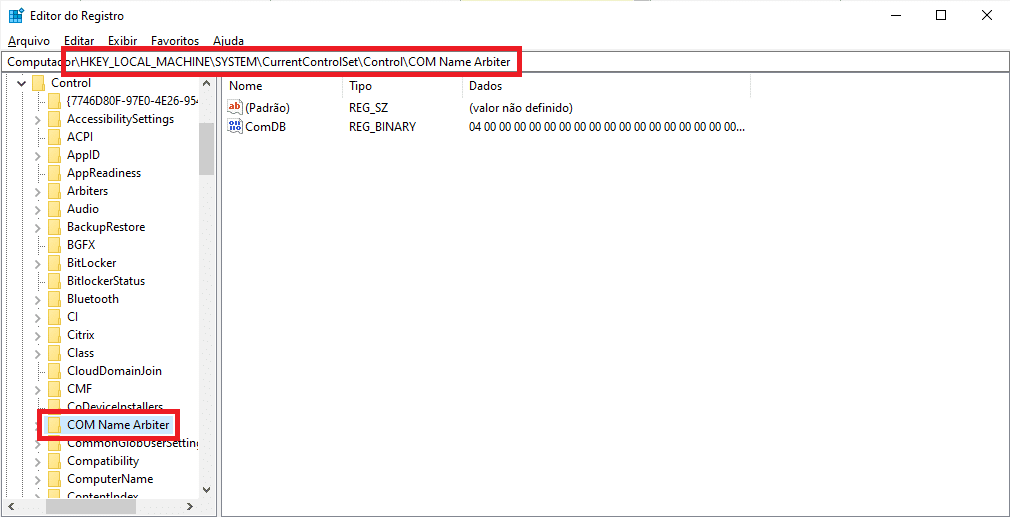Collapse the Control tree node

click(x=22, y=83)
